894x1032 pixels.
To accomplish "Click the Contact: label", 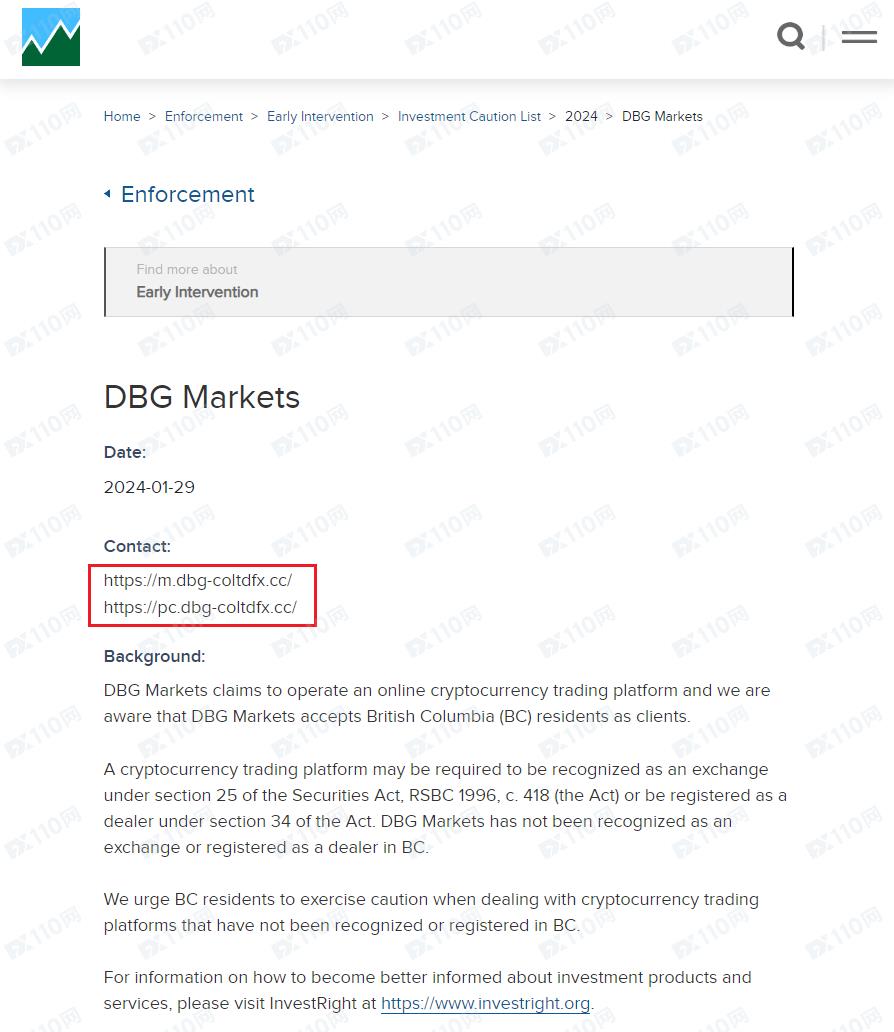I will (137, 546).
